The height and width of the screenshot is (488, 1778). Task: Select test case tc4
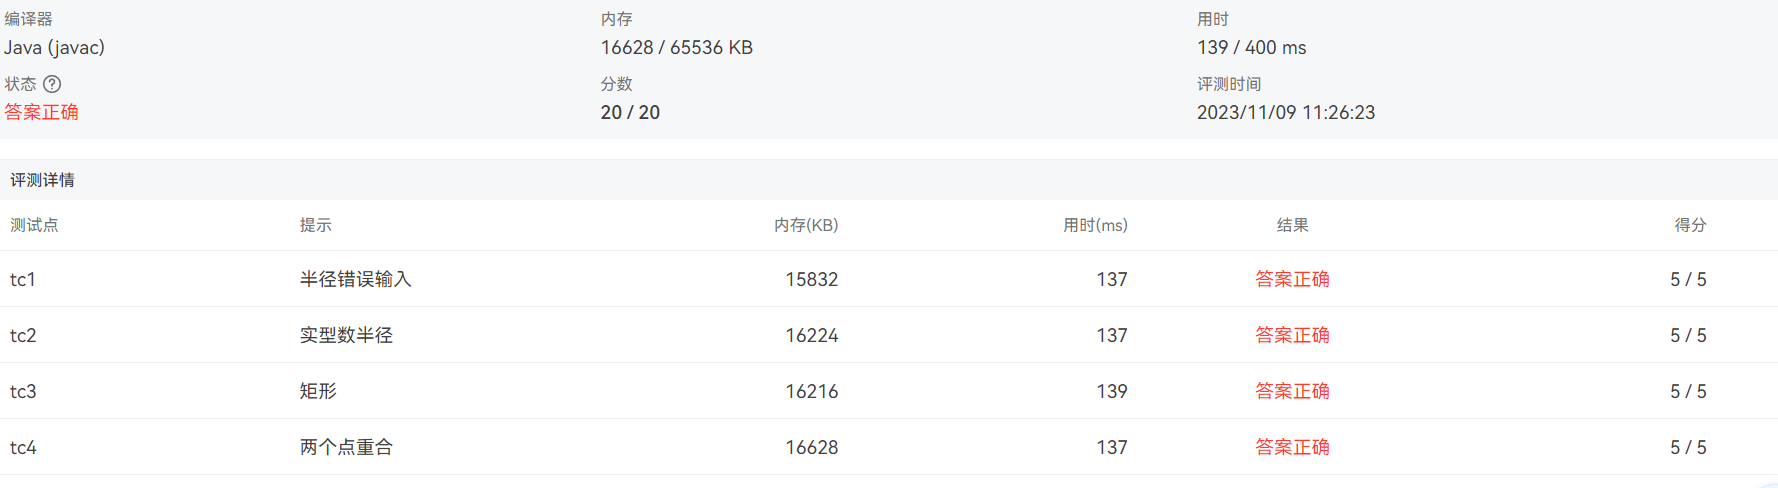pos(23,447)
